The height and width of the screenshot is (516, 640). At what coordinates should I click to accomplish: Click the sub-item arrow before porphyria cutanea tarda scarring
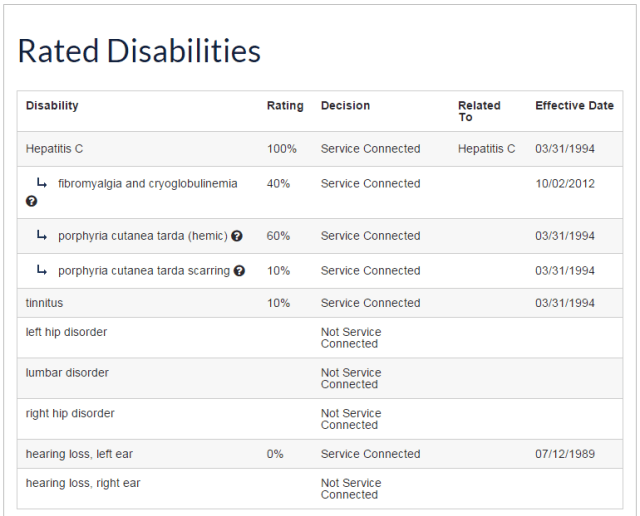[x=42, y=271]
